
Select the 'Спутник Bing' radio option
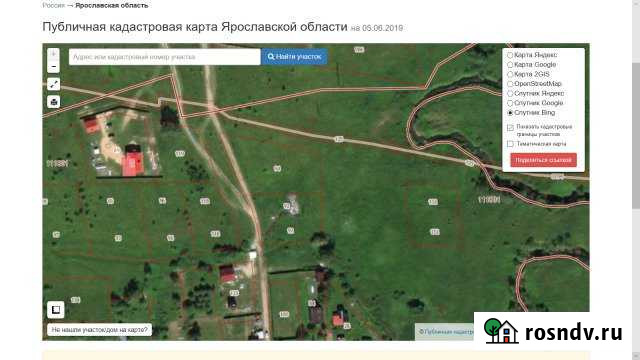[x=510, y=113]
